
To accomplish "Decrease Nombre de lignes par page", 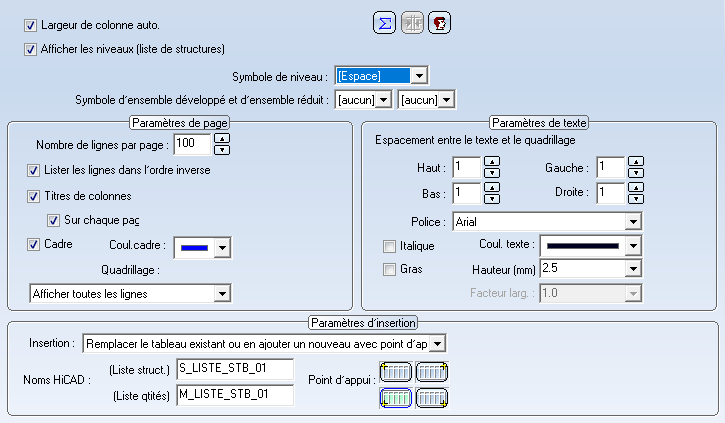I will point(222,151).
